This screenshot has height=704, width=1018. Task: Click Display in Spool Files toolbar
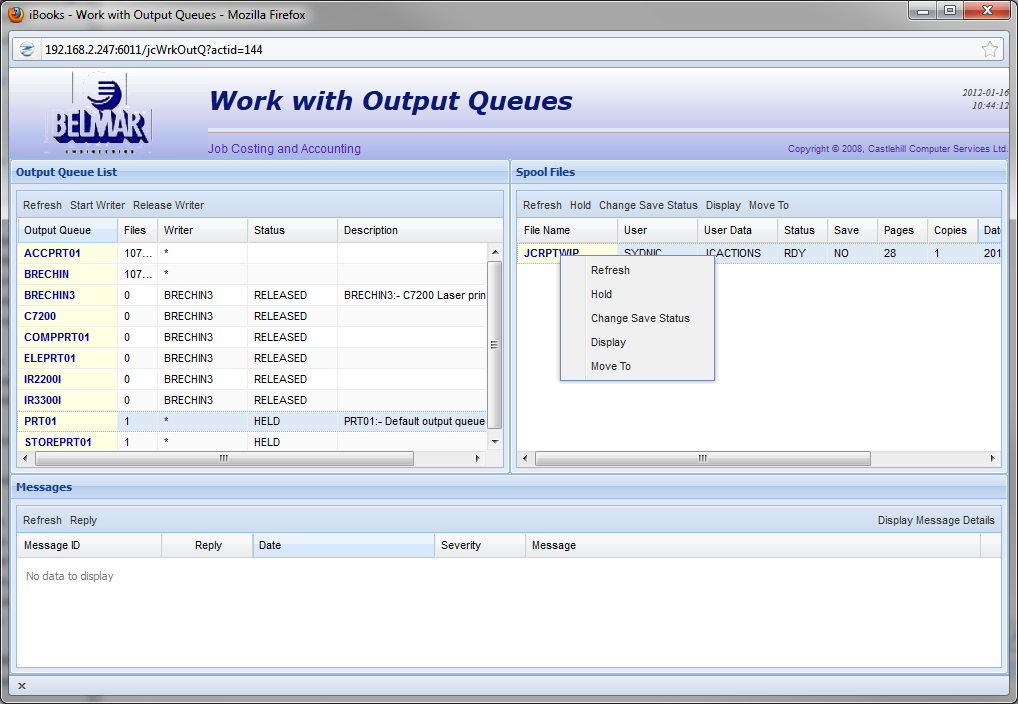(x=723, y=205)
